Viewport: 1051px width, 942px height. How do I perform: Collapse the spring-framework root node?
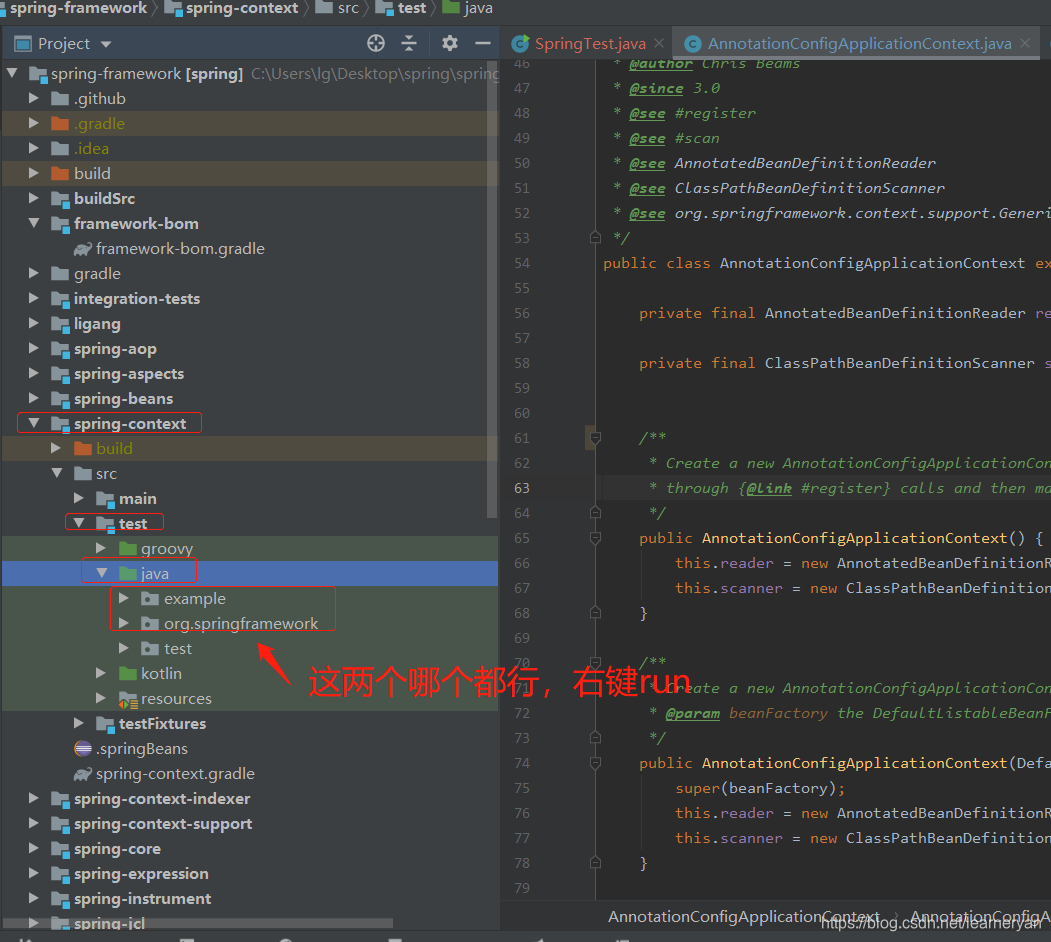pyautogui.click(x=12, y=72)
